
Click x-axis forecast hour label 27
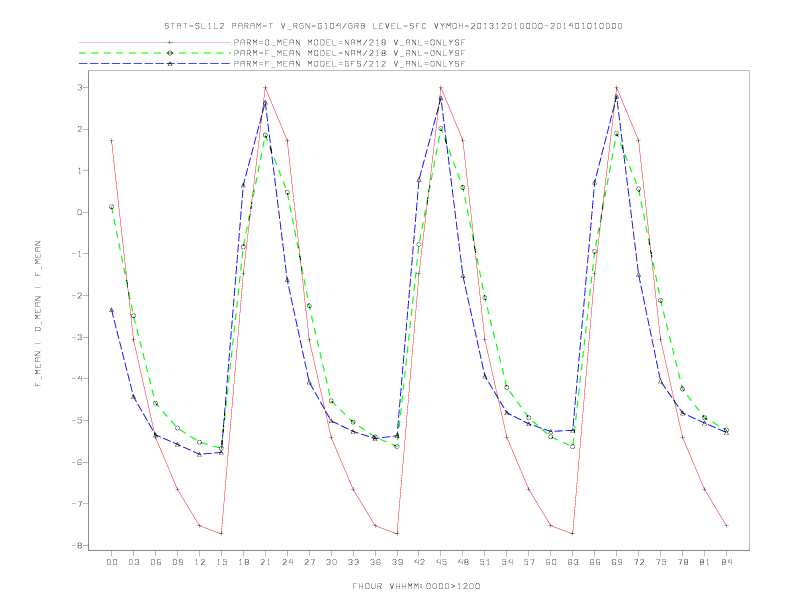(309, 562)
